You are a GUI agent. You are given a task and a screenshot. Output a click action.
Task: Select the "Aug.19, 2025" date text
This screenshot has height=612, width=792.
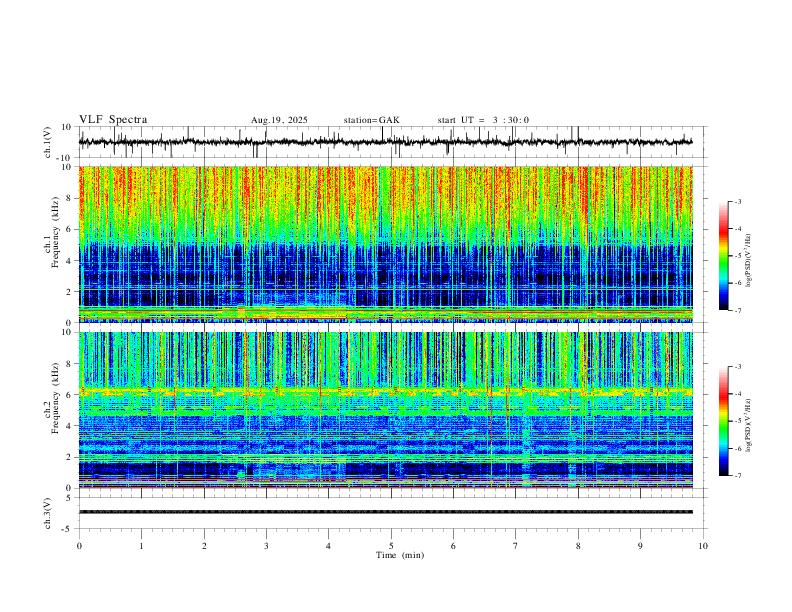point(279,120)
